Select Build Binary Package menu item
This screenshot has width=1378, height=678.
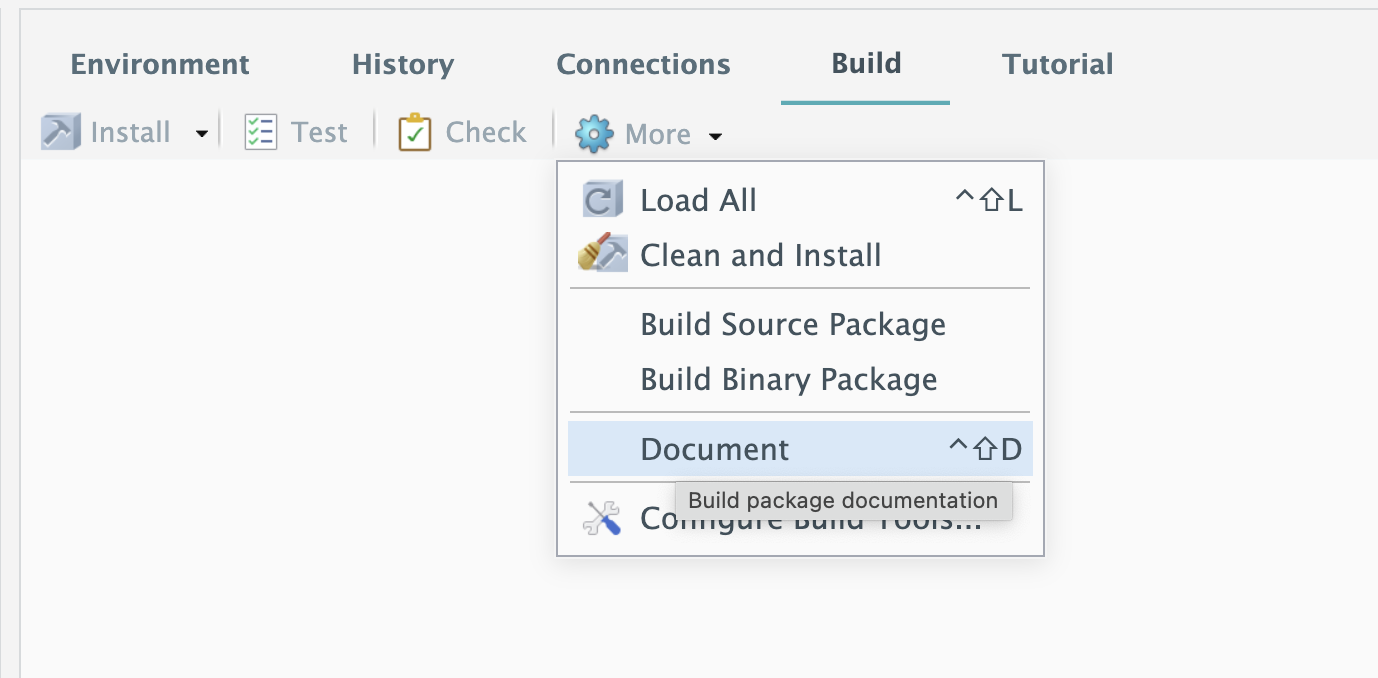(789, 380)
